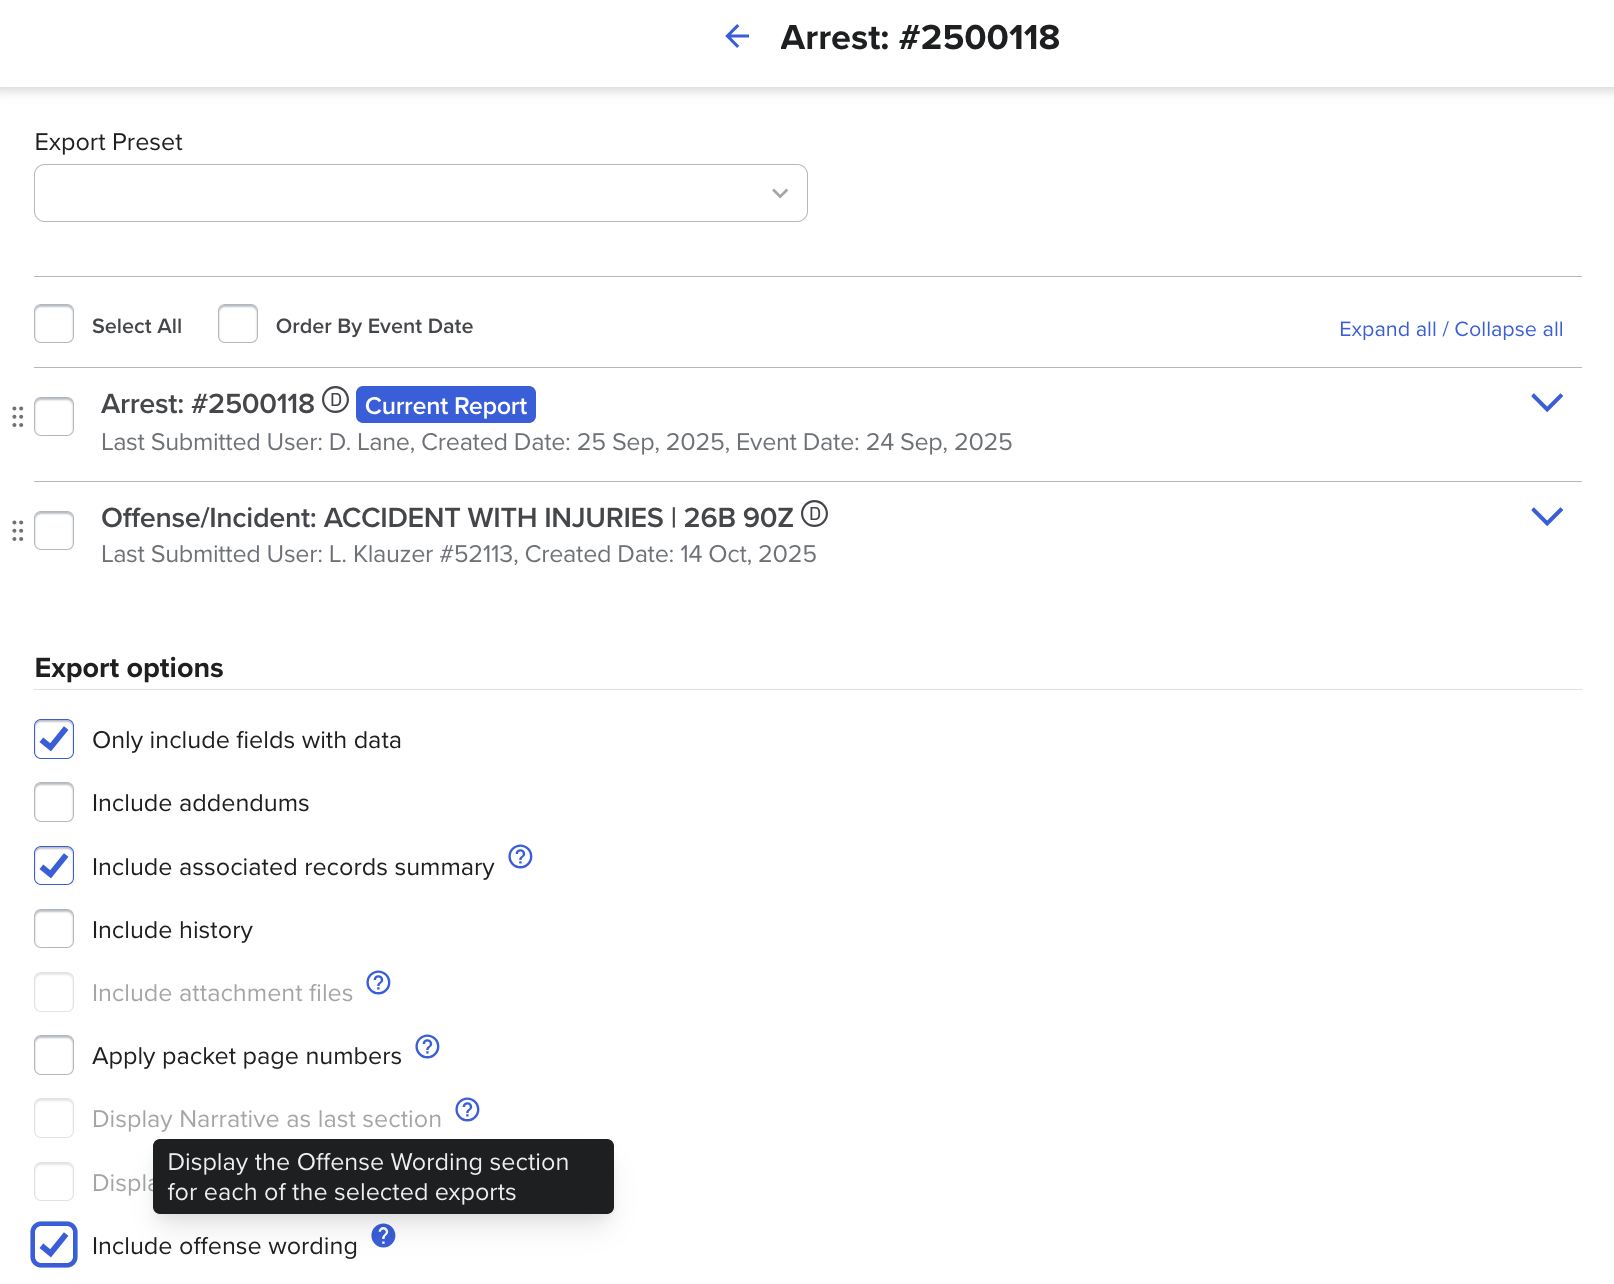Uncheck Only include fields with data
The image size is (1614, 1284).
54,740
